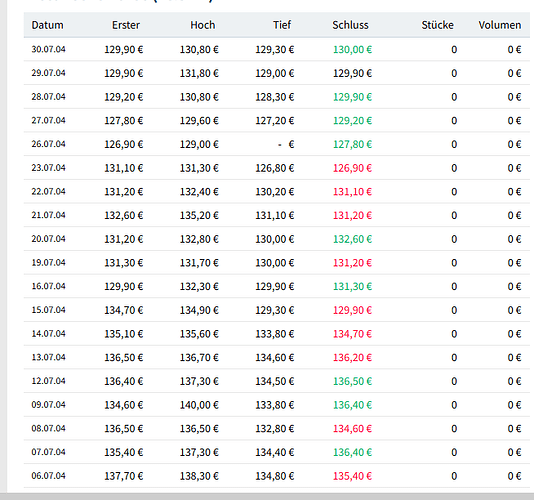This screenshot has height=500, width=534.
Task: Click high value 140,00 € on 09.07.04
Action: click(199, 405)
